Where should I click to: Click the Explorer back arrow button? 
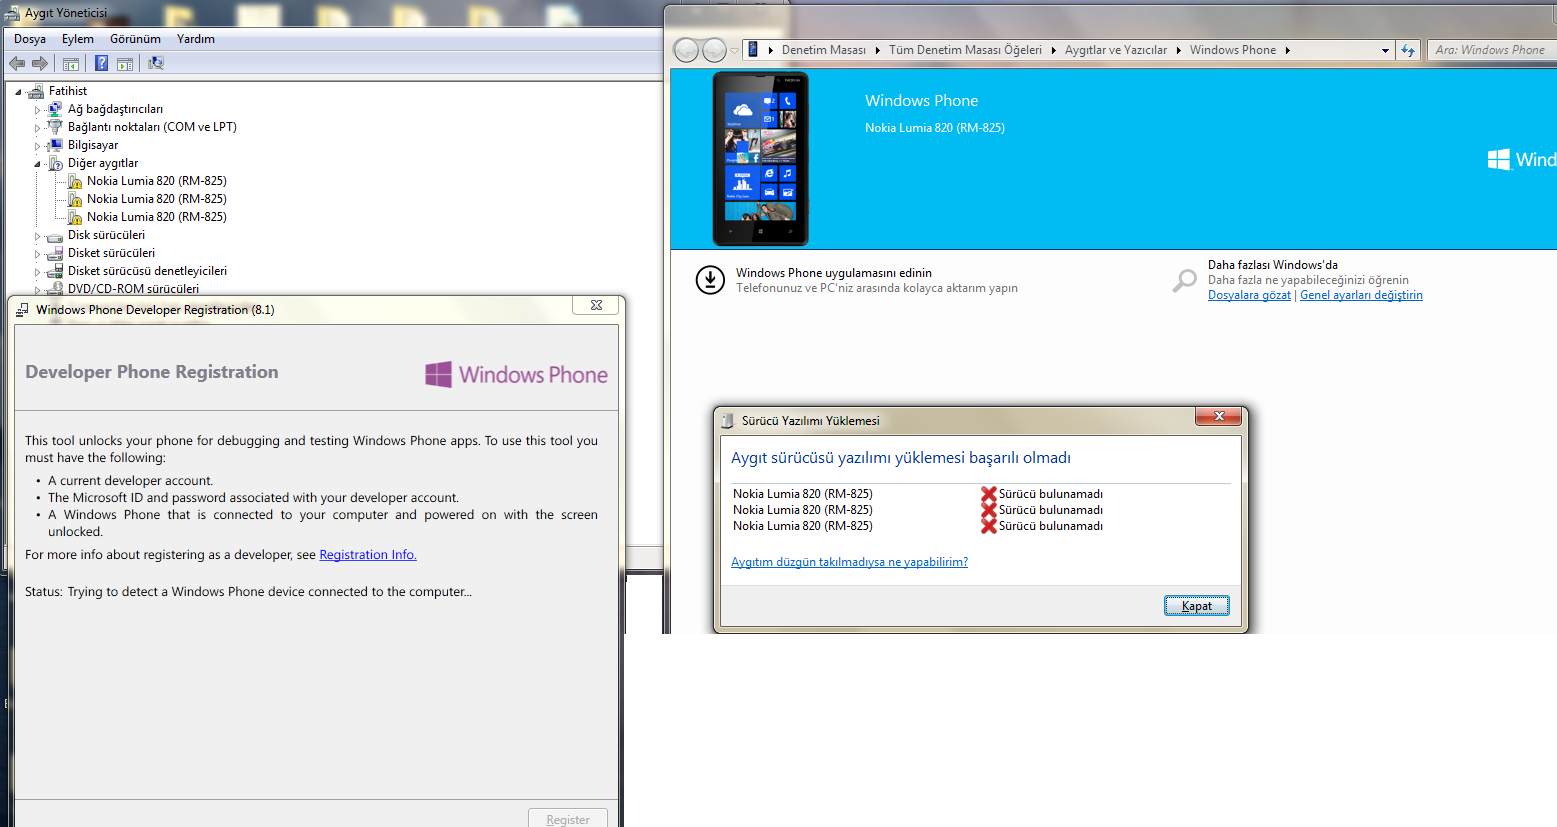(686, 49)
